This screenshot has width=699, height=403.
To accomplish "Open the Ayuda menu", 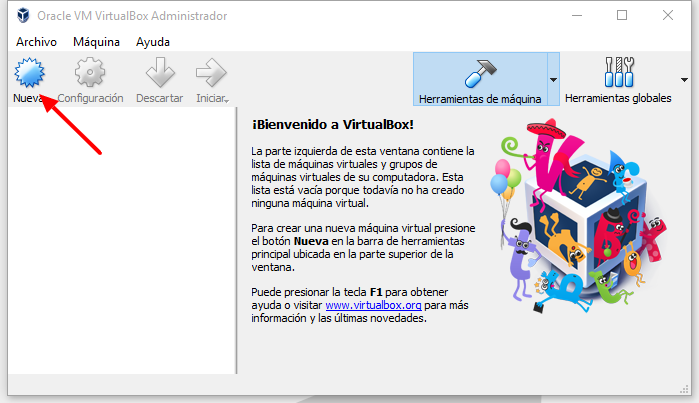I will 153,42.
